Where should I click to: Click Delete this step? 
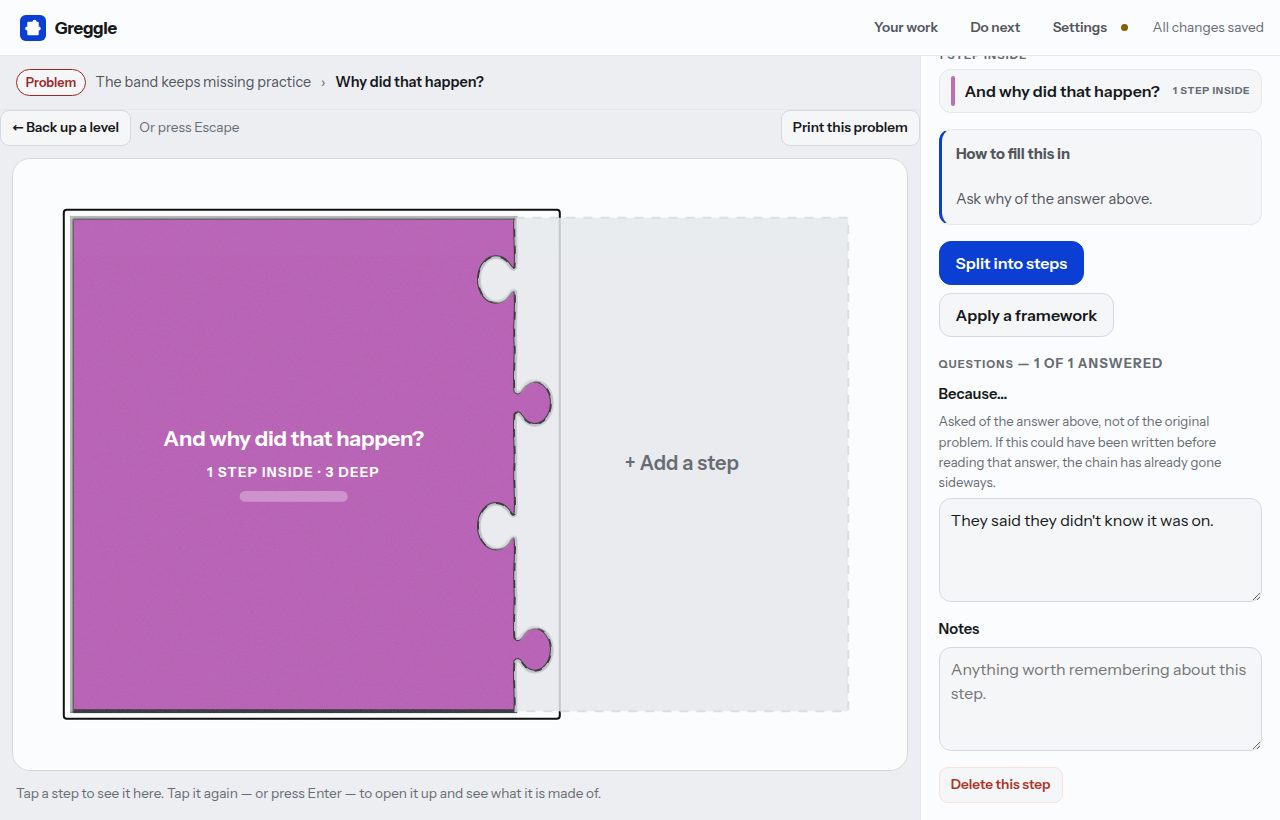coord(1000,784)
